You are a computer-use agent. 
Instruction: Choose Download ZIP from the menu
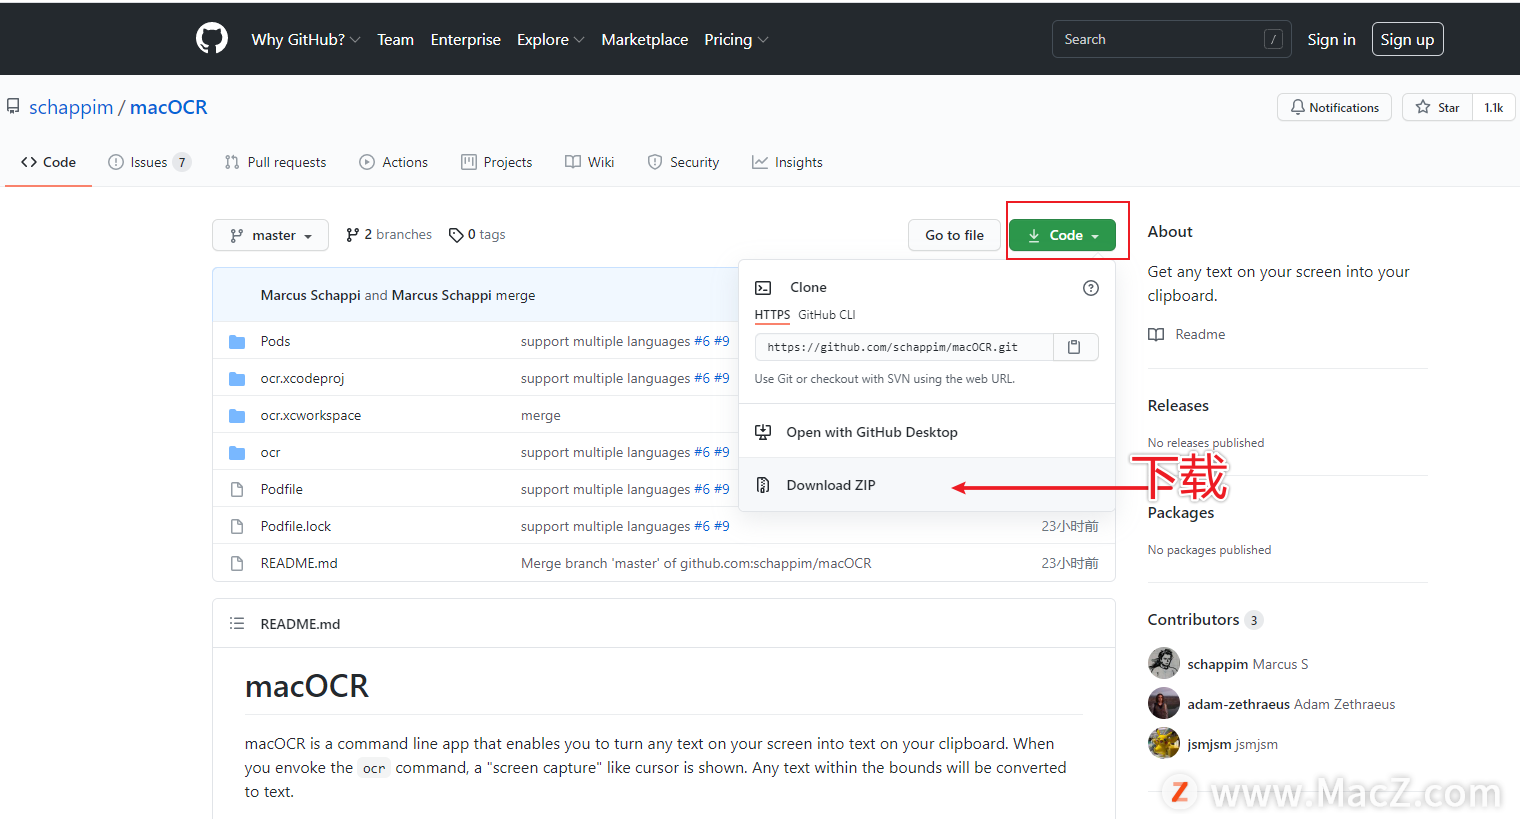point(927,485)
